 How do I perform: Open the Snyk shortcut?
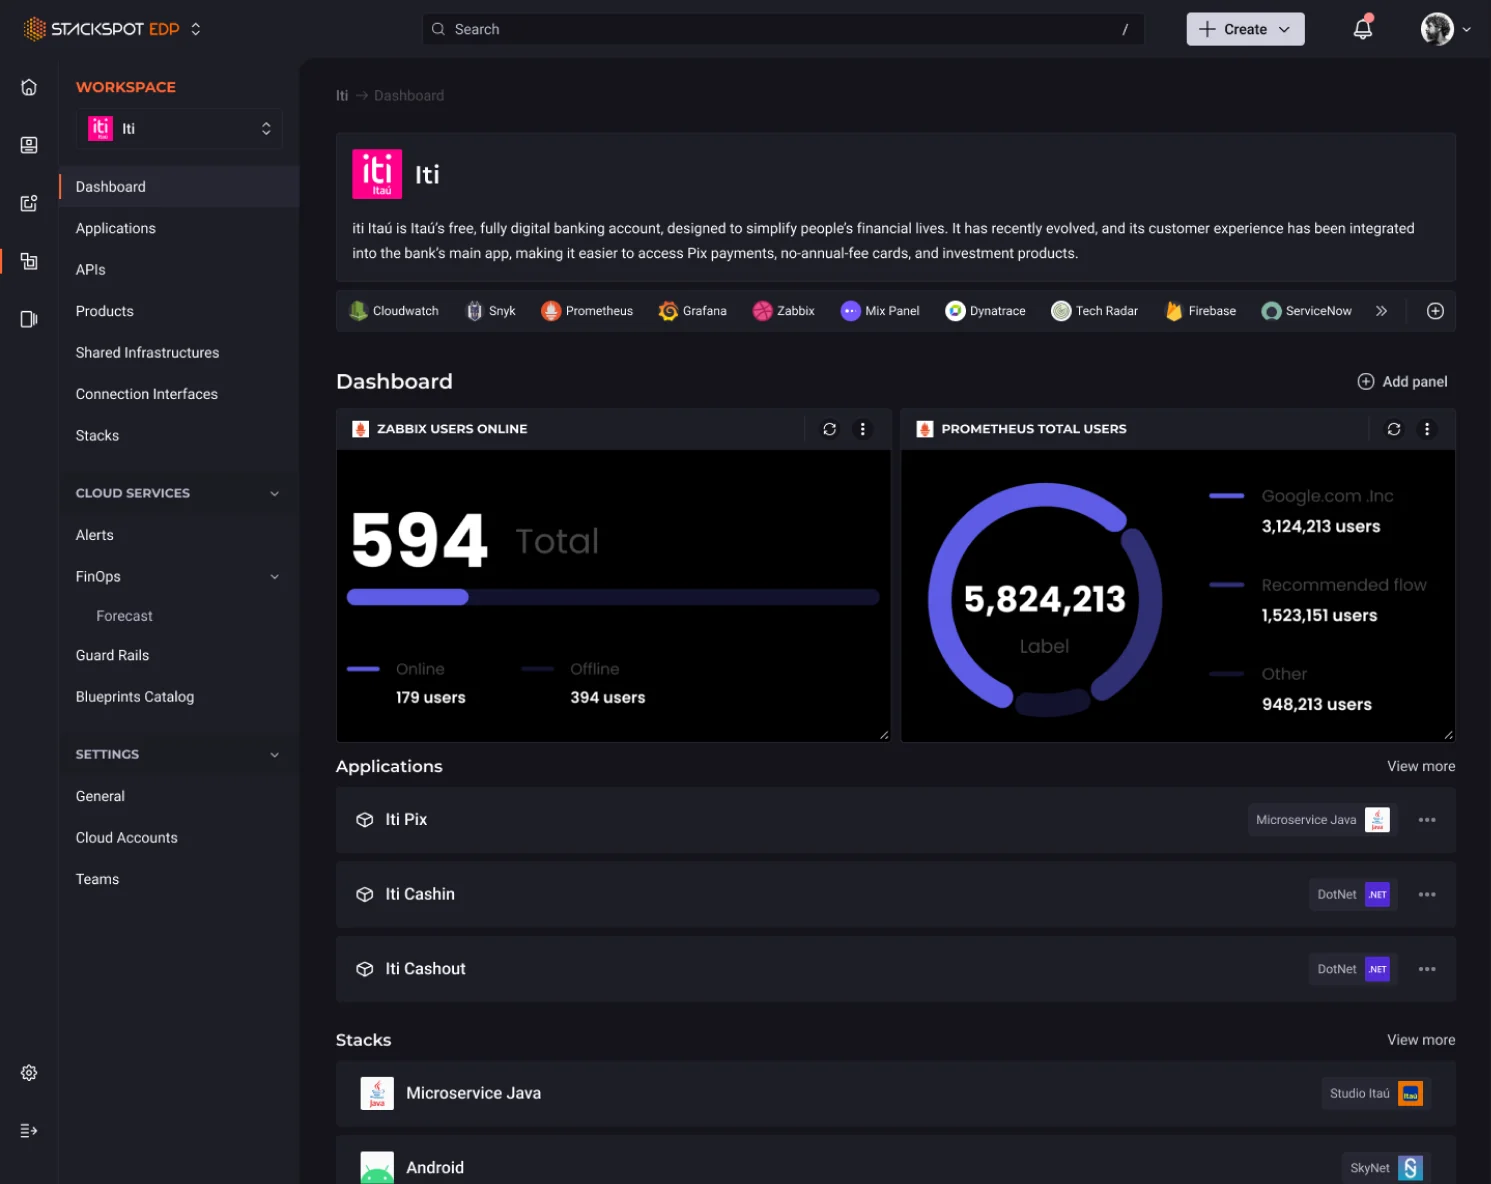[x=491, y=311]
